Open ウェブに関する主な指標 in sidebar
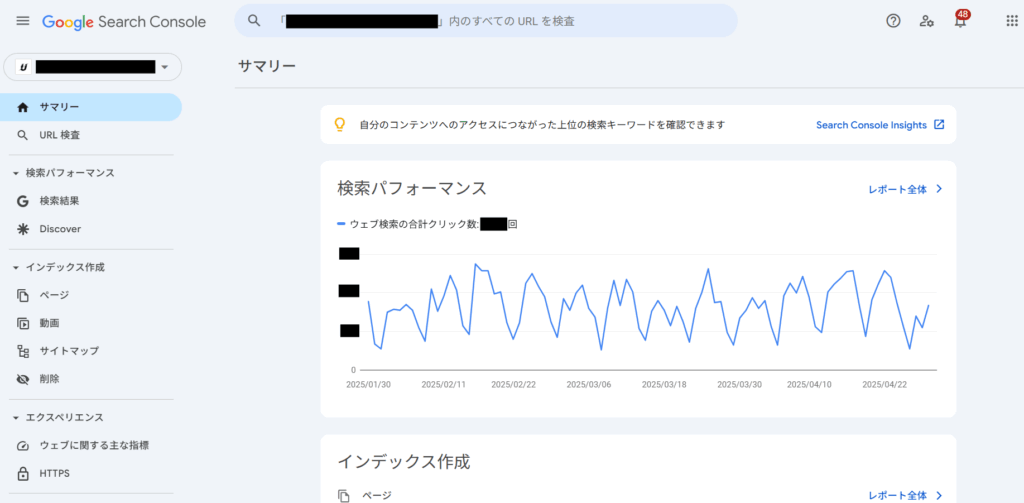 pos(91,446)
